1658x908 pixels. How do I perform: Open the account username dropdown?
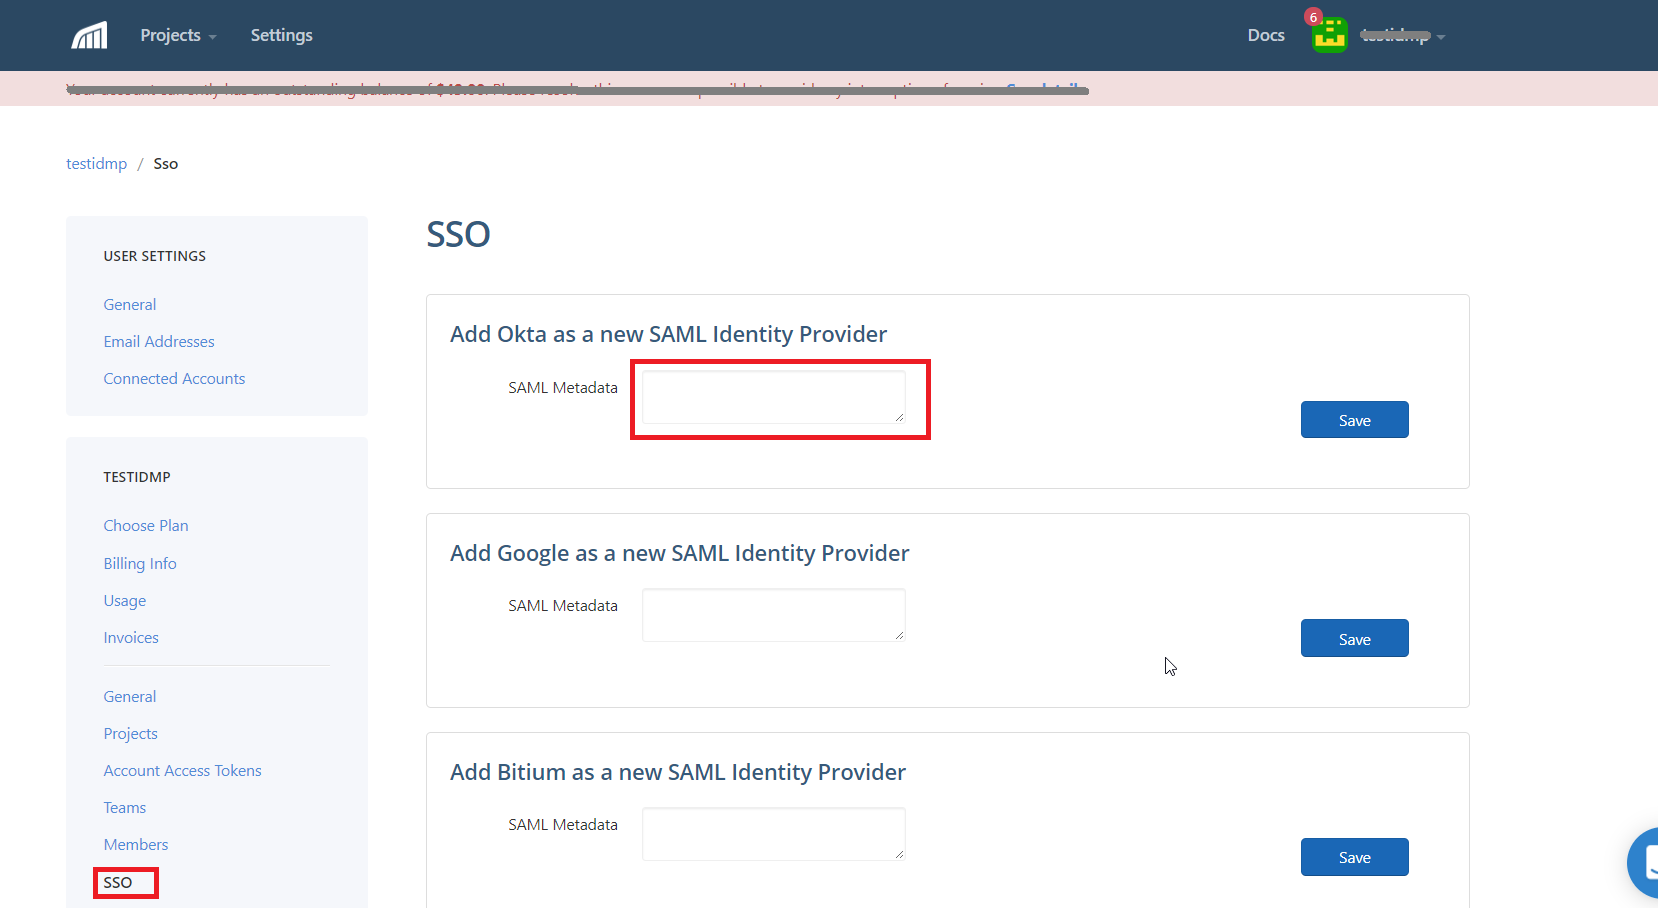click(1402, 36)
